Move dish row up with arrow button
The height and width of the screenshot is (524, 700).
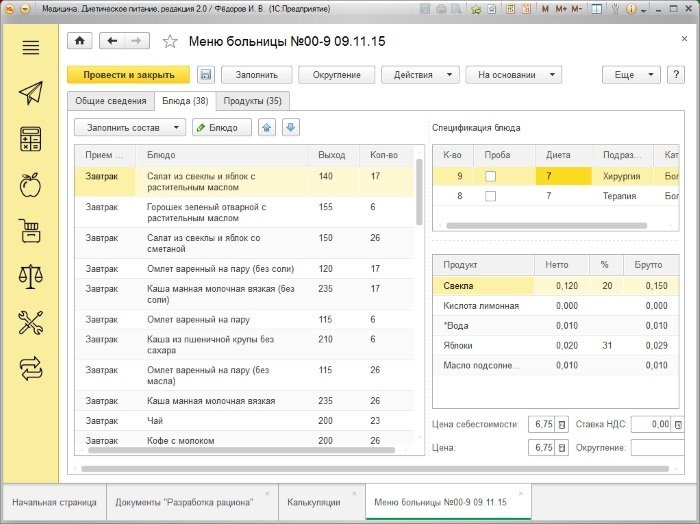pyautogui.click(x=267, y=128)
